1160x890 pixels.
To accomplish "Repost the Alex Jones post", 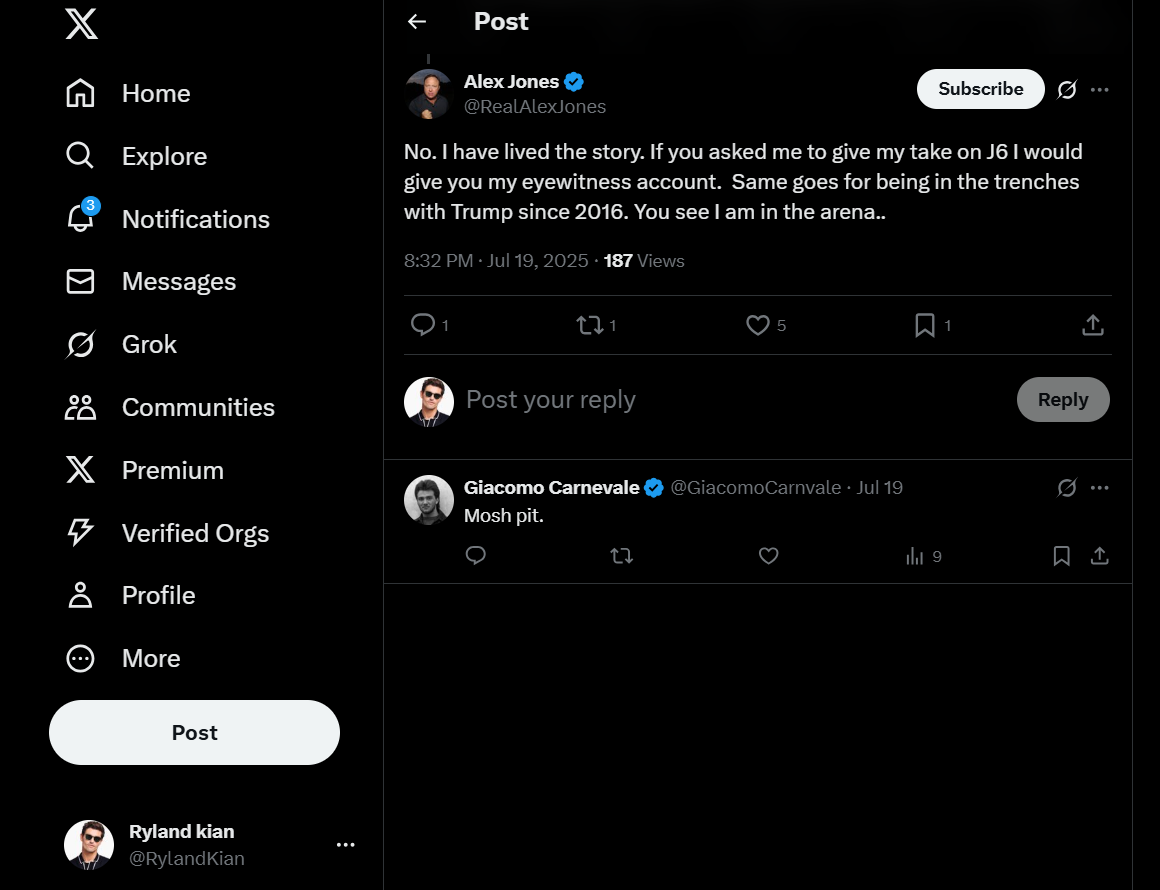I will coord(590,325).
